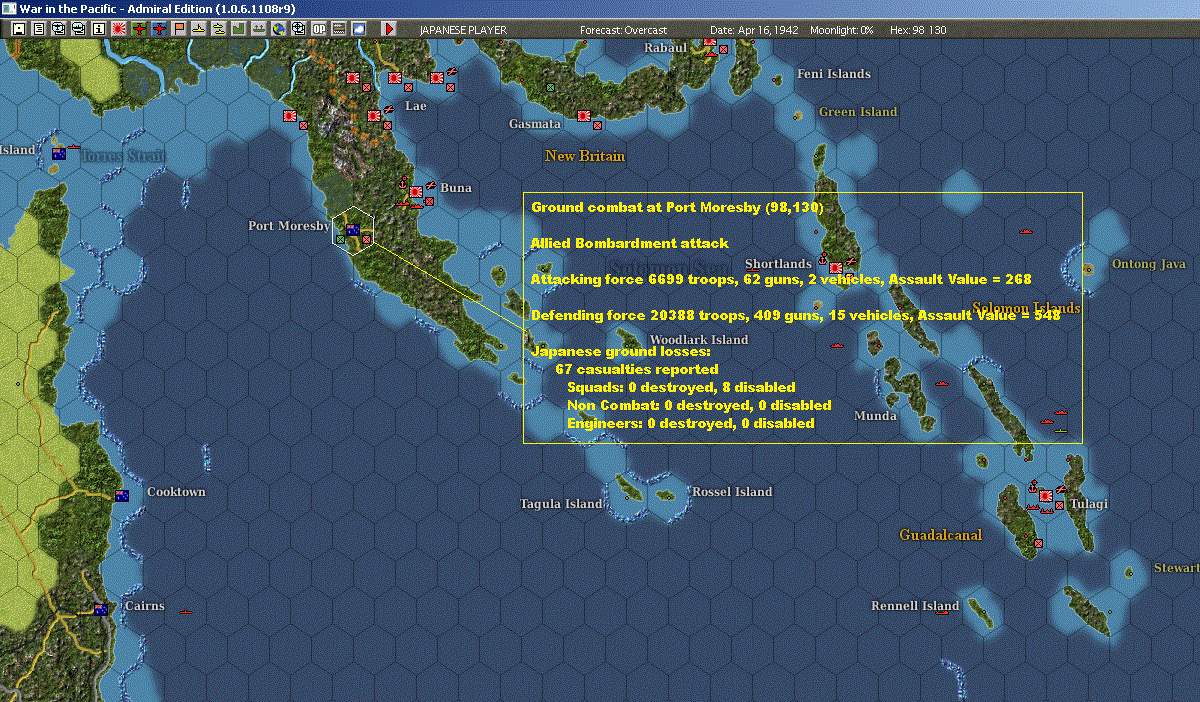Select red ship task force near Munda
Image resolution: width=1200 pixels, height=702 pixels.
(941, 384)
